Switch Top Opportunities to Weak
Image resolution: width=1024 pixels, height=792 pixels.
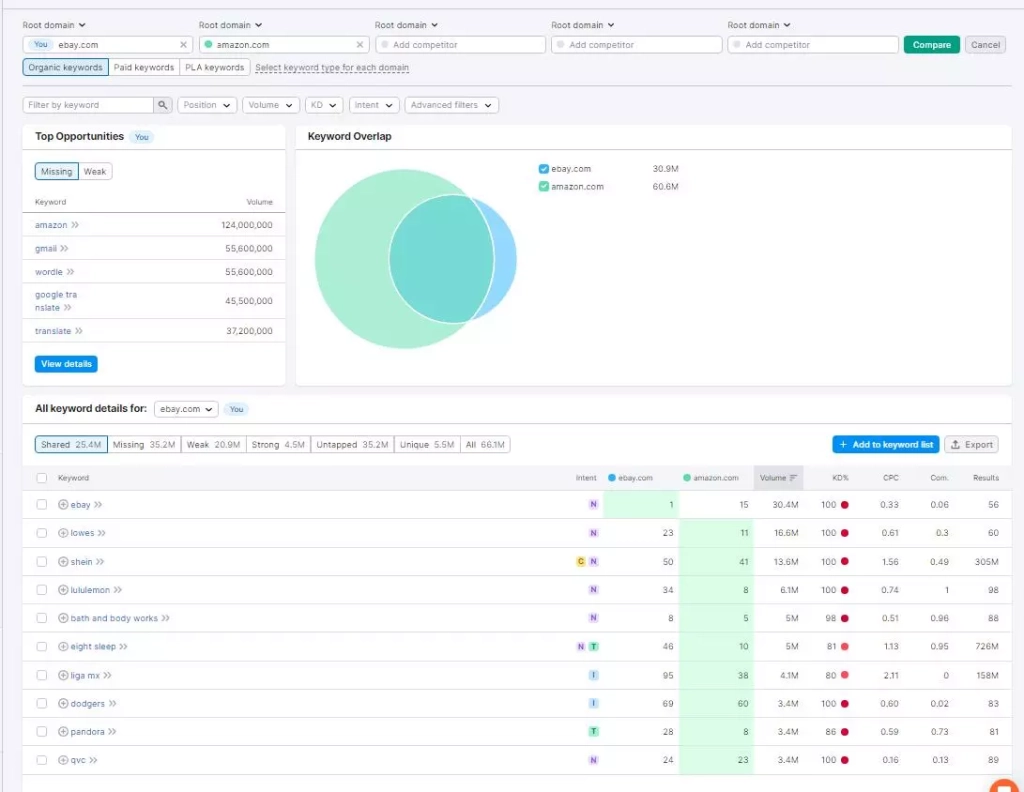[x=95, y=172]
